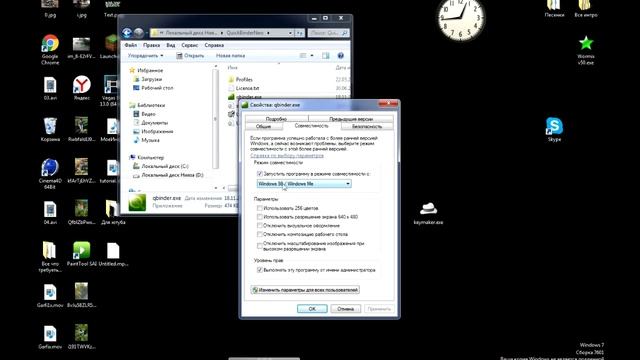
Task: Click the analog clock gadget
Action: 461,18
